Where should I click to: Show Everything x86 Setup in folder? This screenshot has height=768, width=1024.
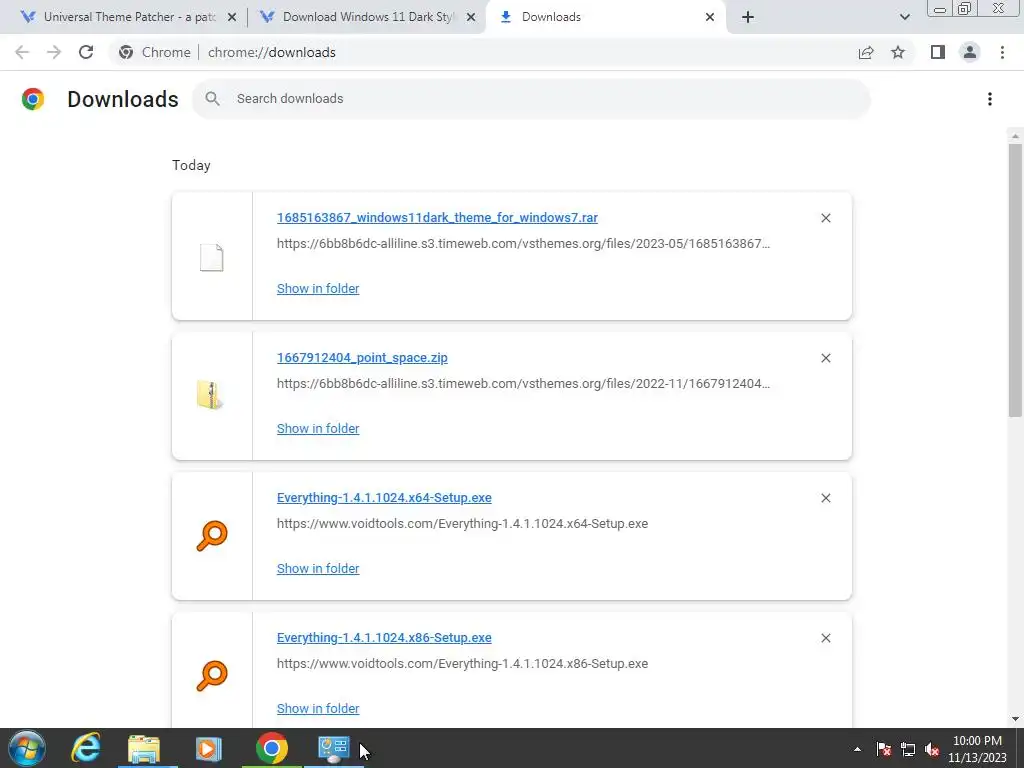(x=318, y=709)
